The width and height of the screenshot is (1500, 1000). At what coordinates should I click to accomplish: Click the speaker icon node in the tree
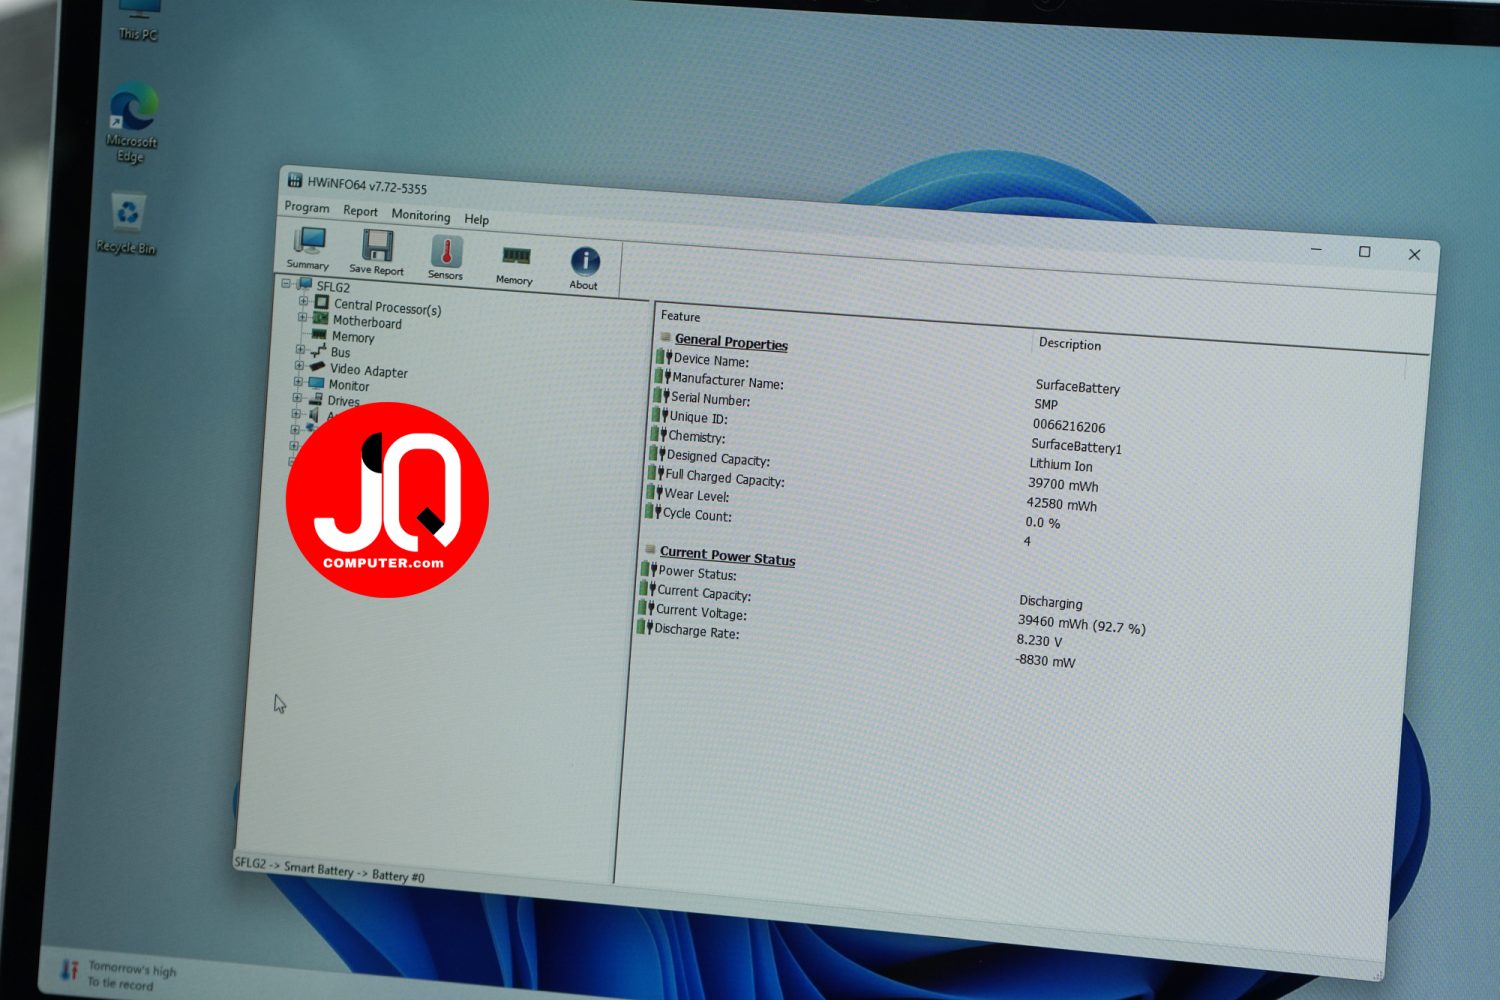(x=314, y=414)
